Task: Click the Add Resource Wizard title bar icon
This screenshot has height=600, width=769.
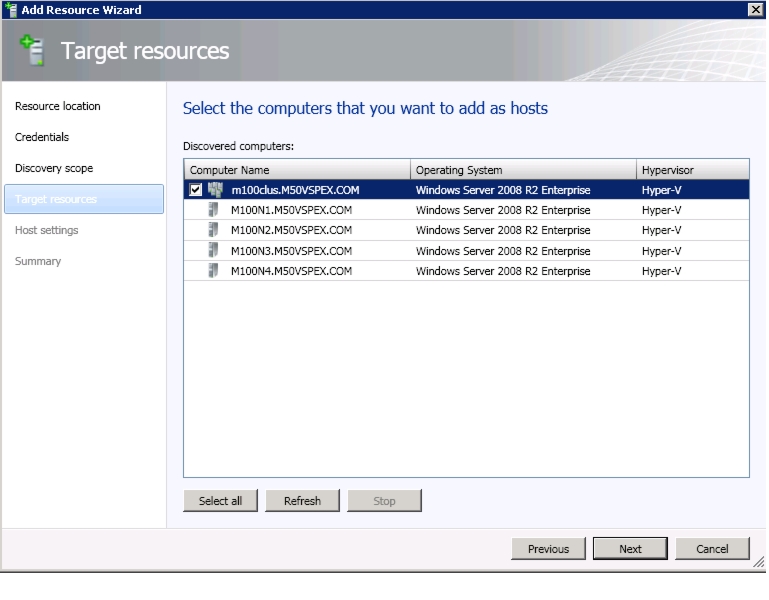Action: tap(11, 10)
